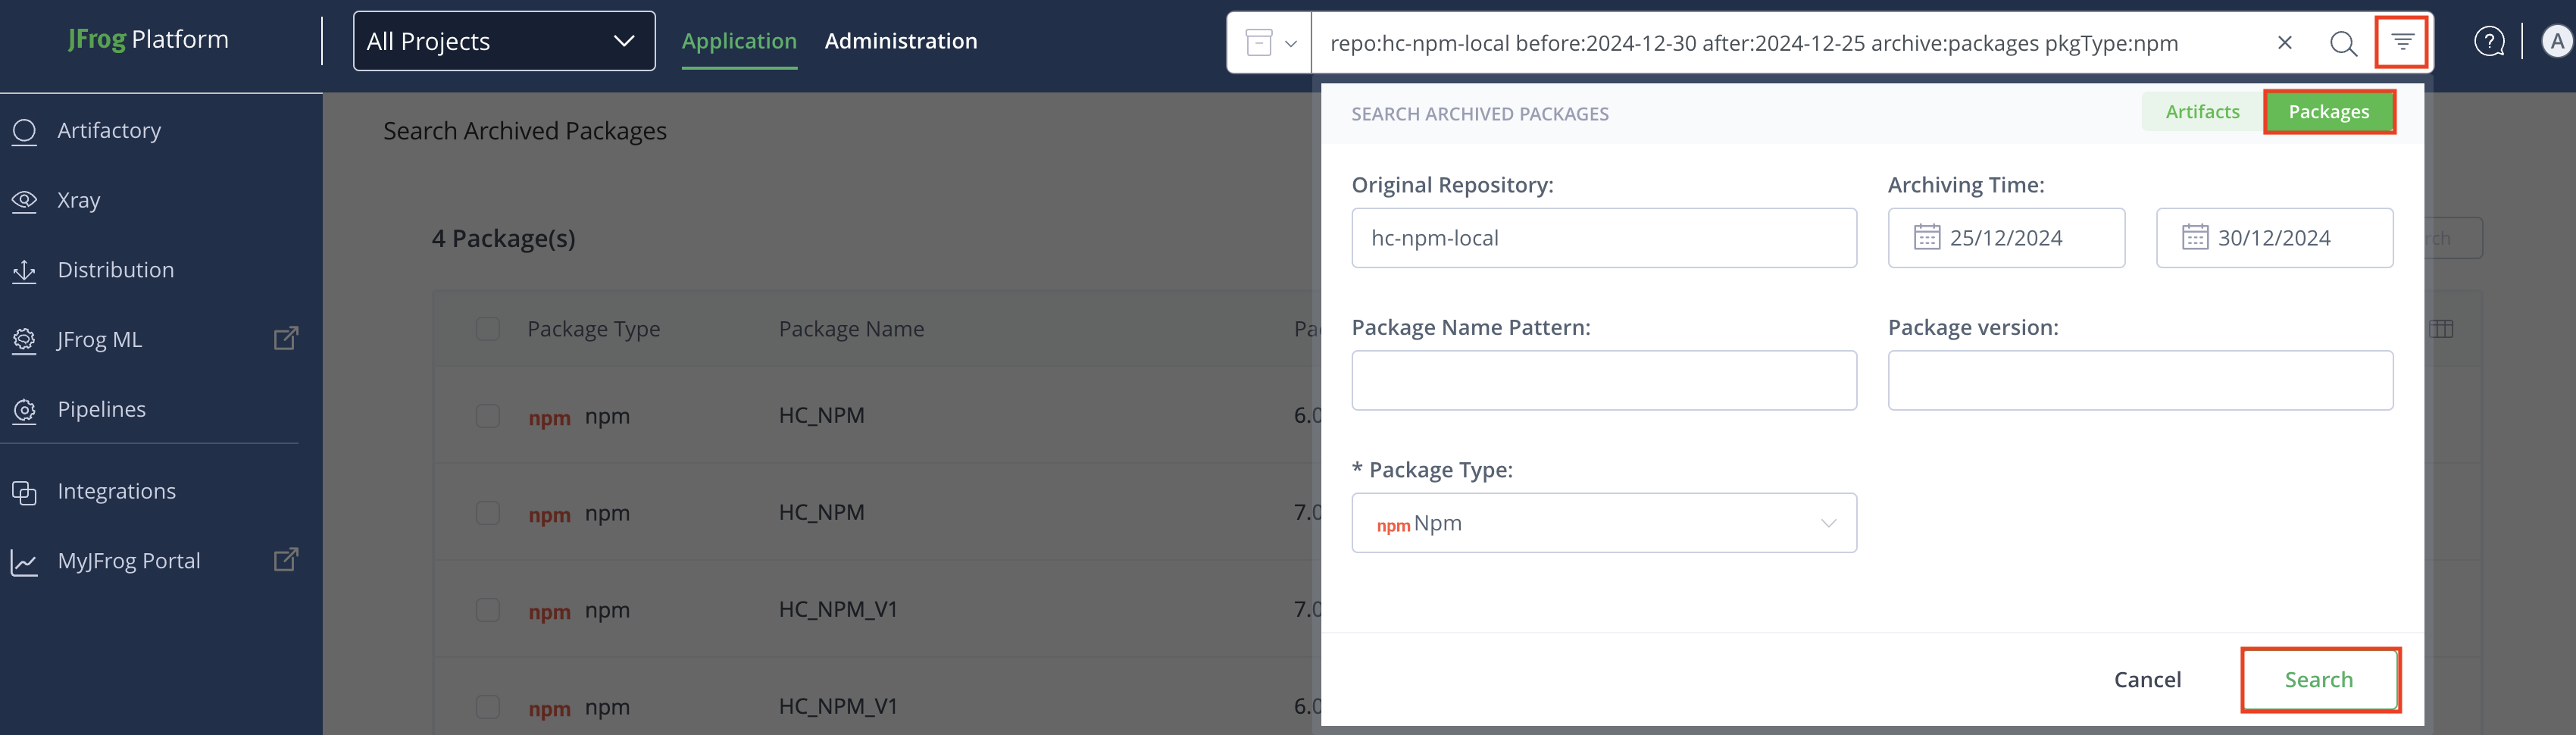Open the advanced search filter icon

click(x=2402, y=42)
